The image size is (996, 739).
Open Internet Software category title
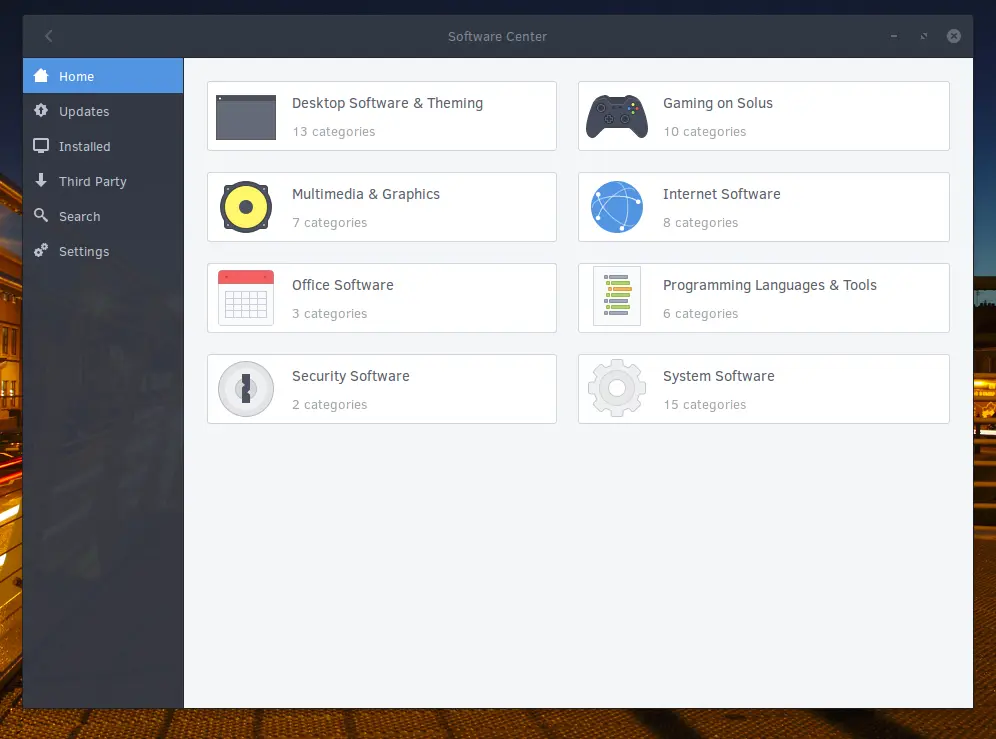pos(722,194)
